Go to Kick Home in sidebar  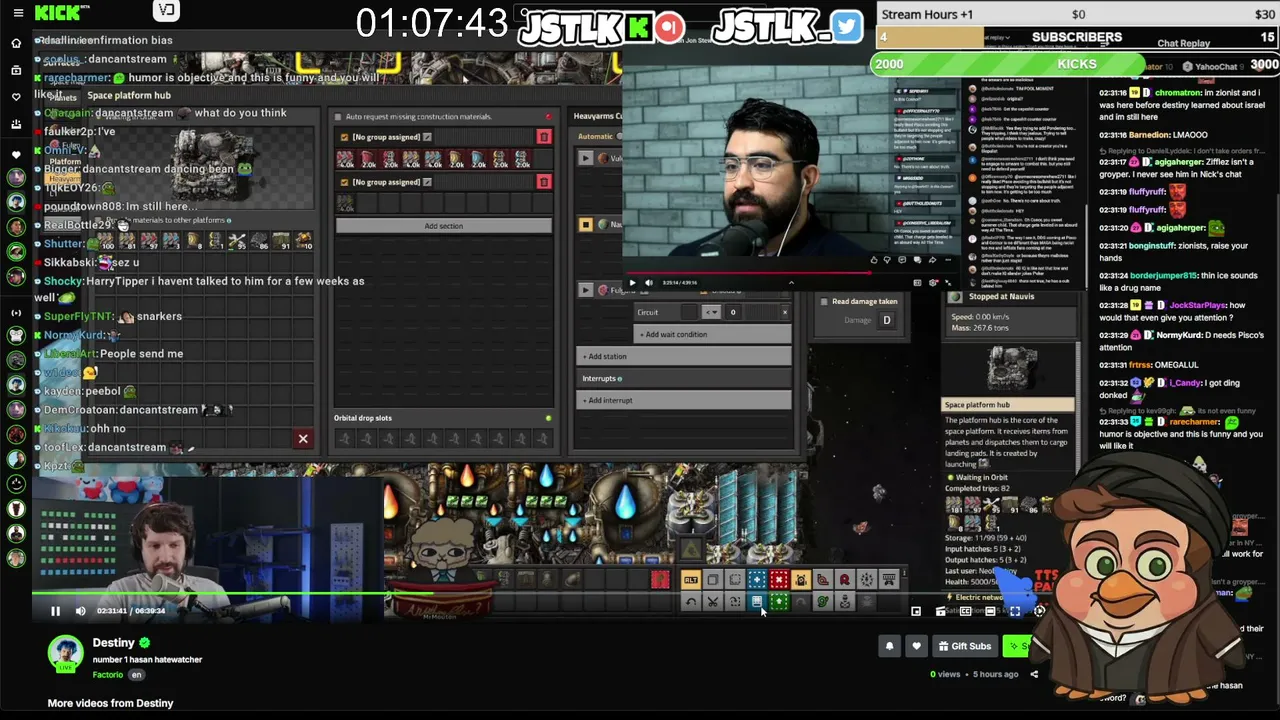click(x=16, y=43)
